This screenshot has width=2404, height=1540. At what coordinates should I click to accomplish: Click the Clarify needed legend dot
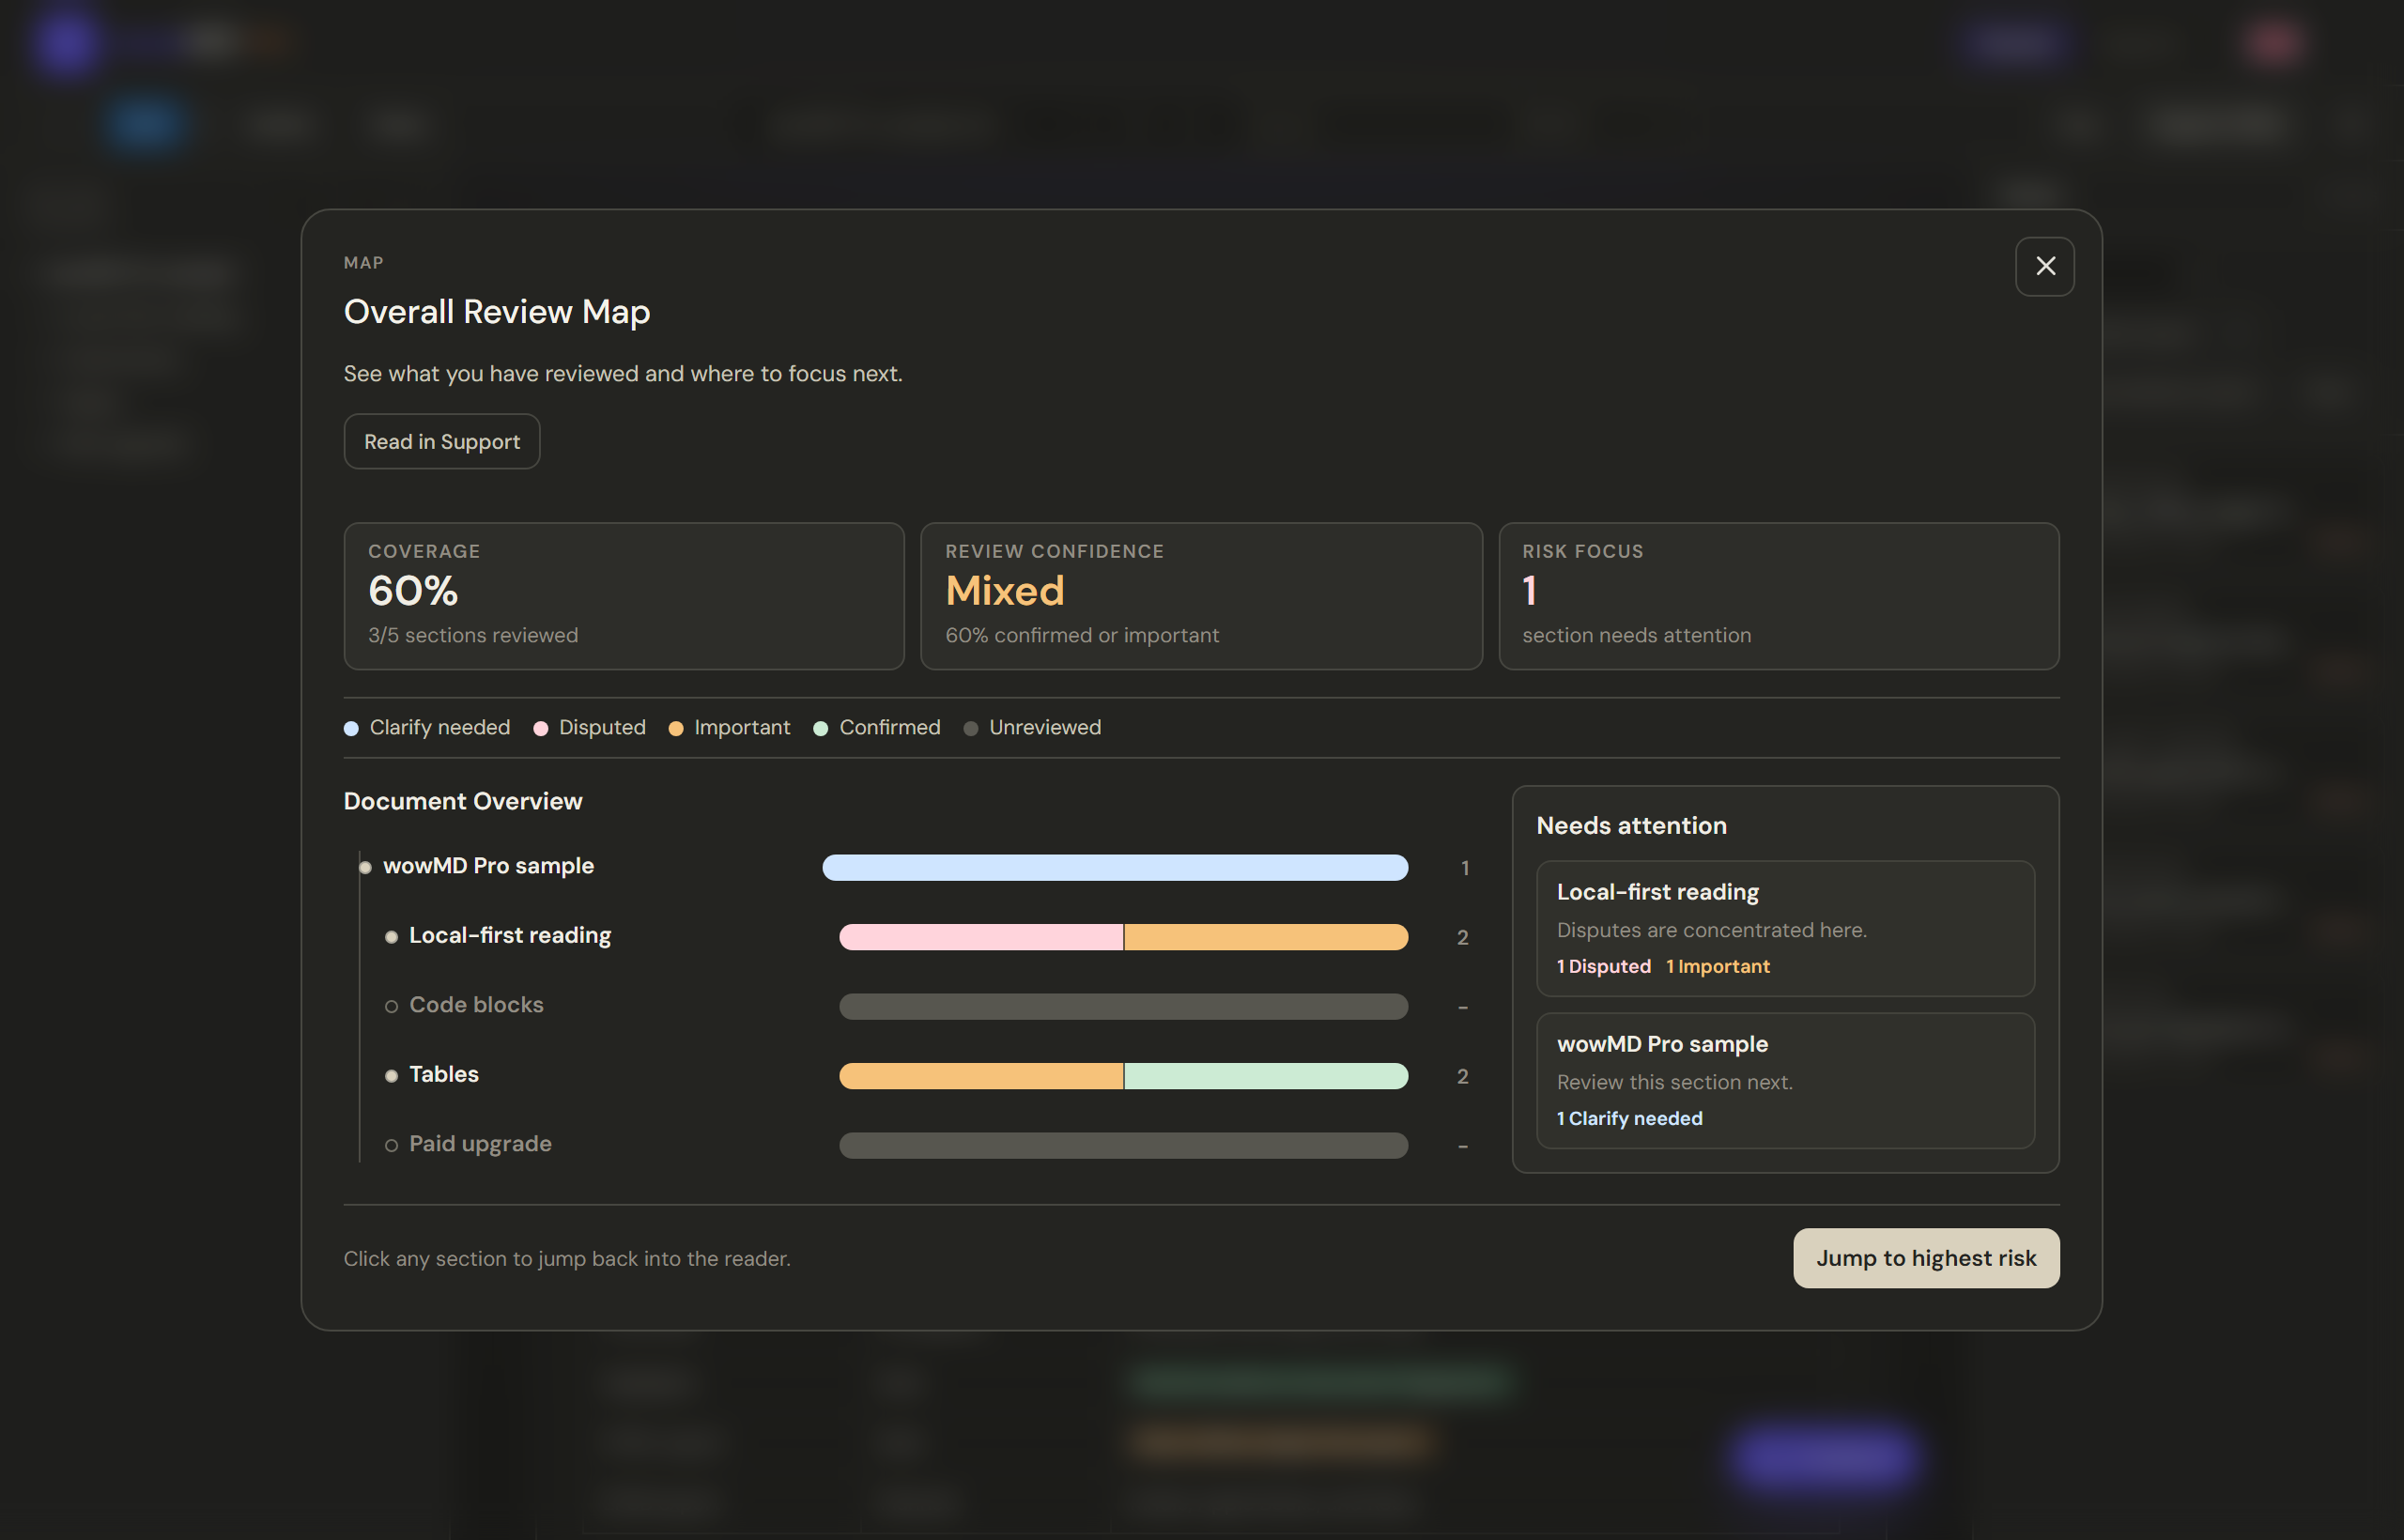[x=351, y=728]
